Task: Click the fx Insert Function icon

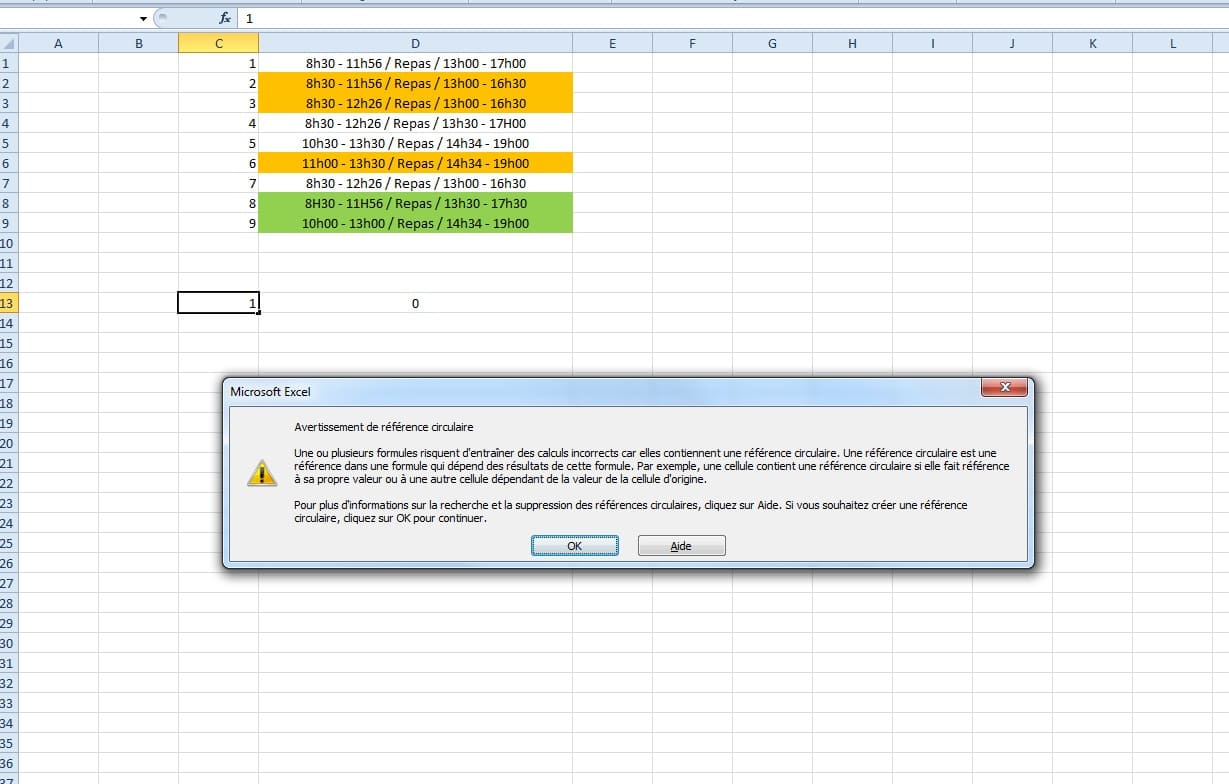Action: click(x=225, y=18)
